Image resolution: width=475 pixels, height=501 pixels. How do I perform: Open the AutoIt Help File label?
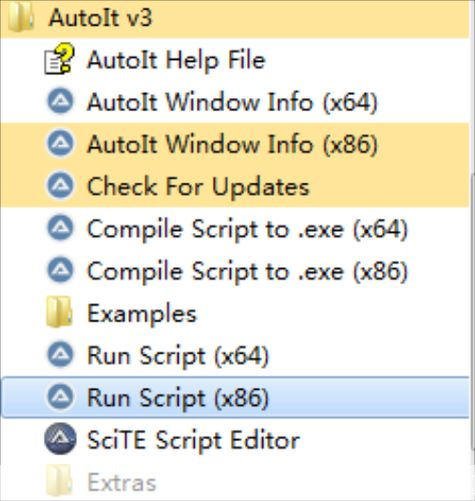176,60
